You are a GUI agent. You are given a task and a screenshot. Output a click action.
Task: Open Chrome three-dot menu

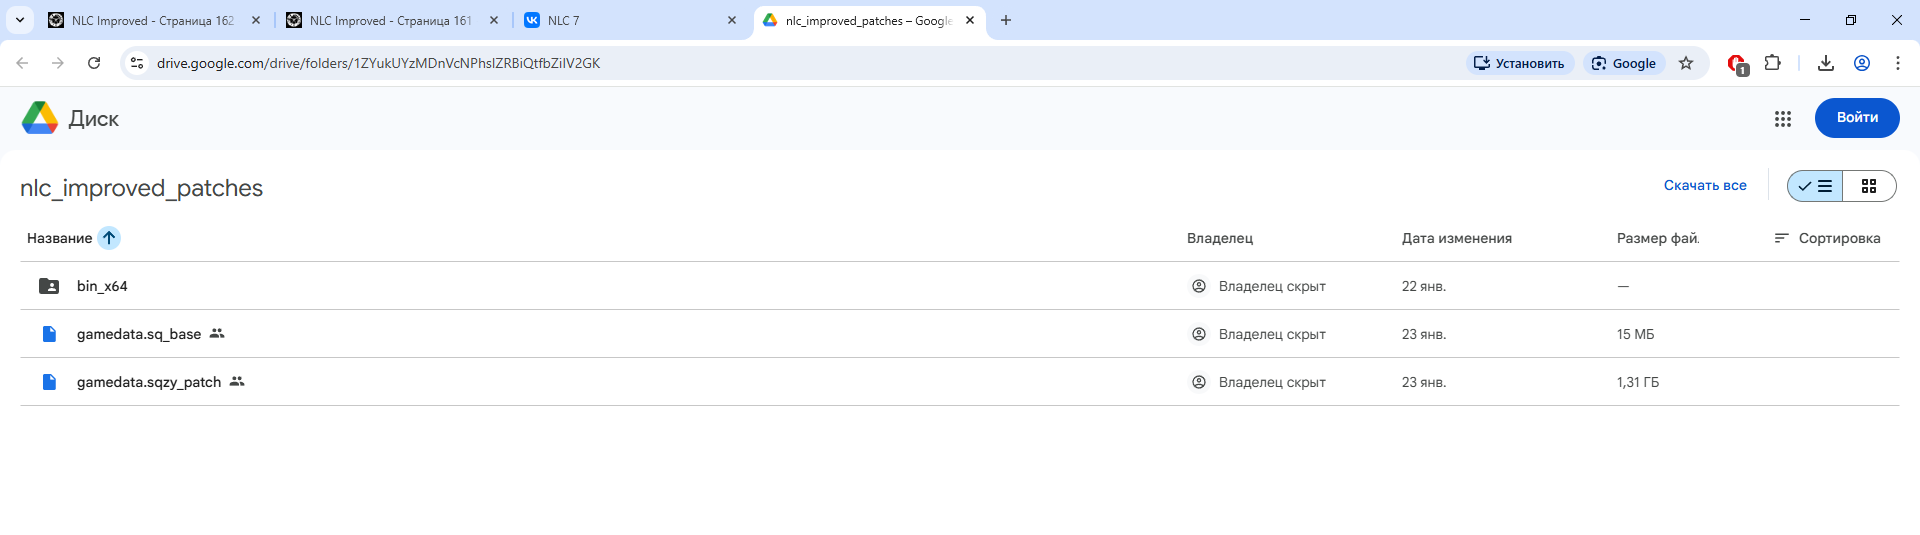[1897, 63]
